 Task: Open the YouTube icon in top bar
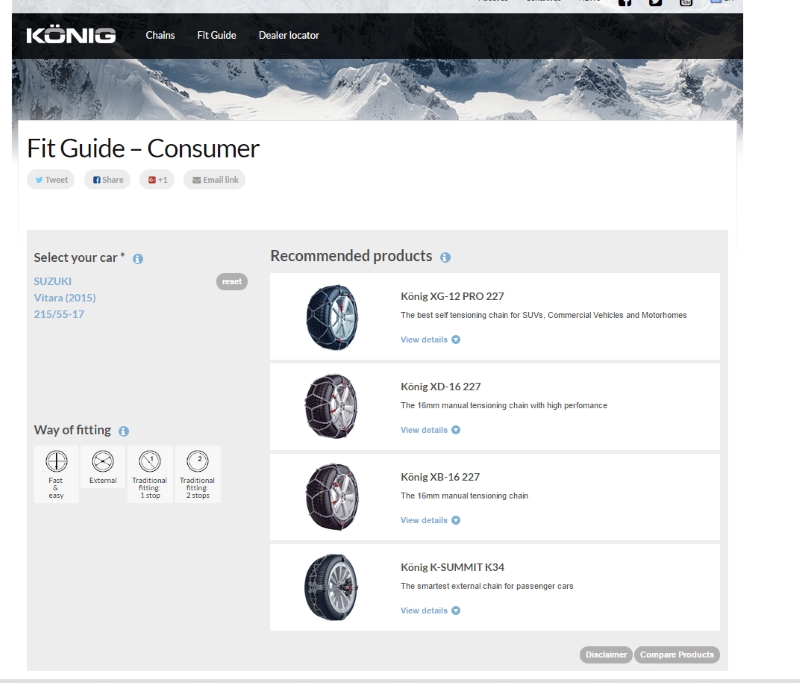[x=686, y=3]
